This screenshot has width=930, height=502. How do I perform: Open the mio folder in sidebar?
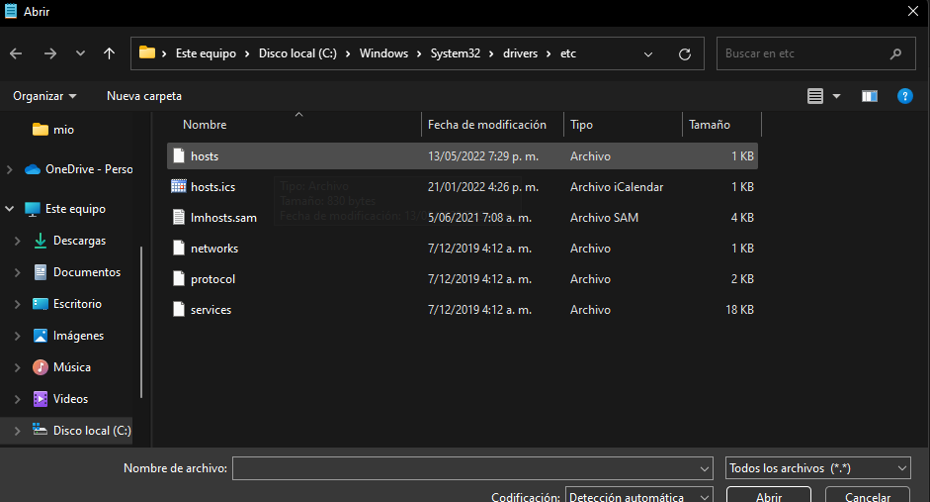(53, 129)
